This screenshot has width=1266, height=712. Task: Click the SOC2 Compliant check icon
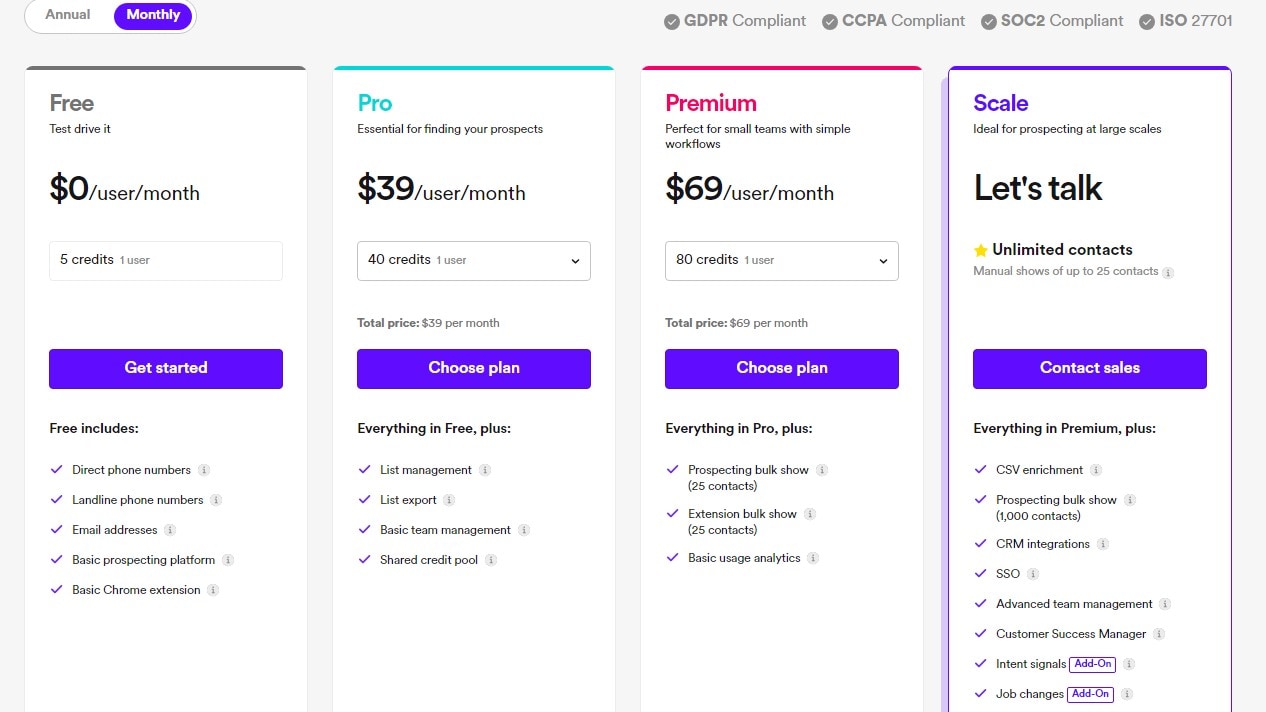987,20
